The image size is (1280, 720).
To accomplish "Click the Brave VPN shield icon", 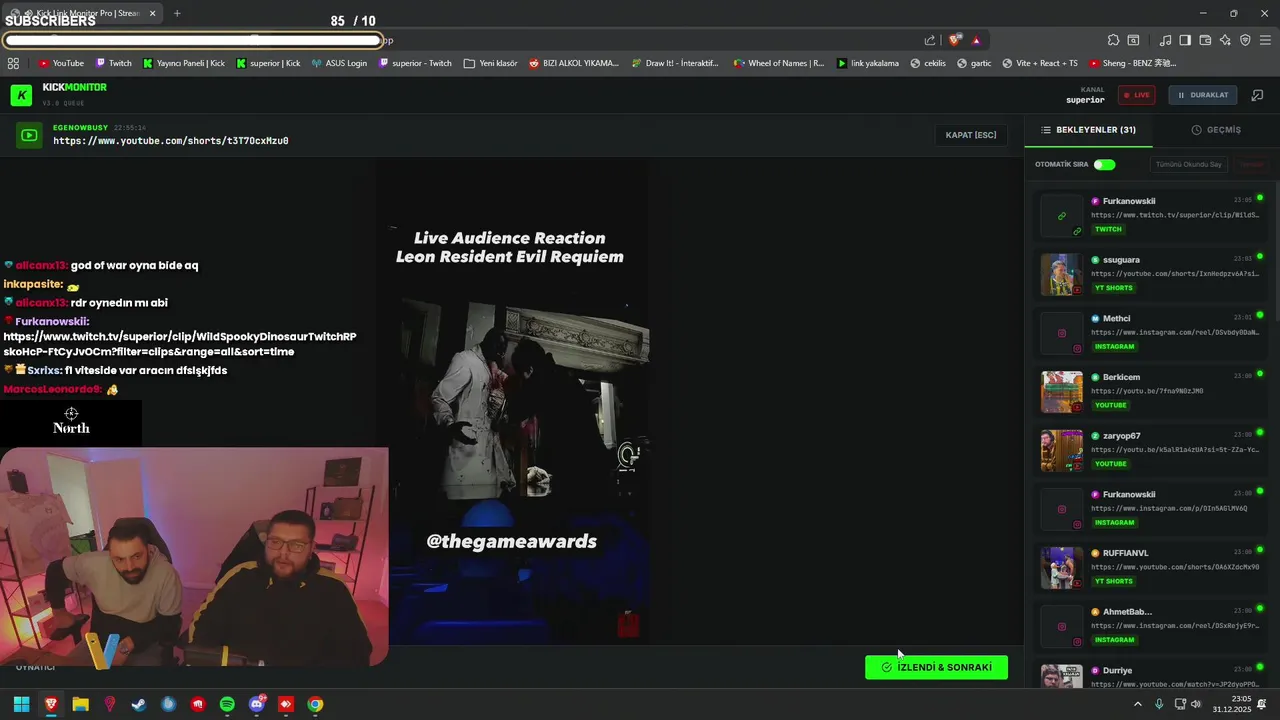I will (1245, 40).
